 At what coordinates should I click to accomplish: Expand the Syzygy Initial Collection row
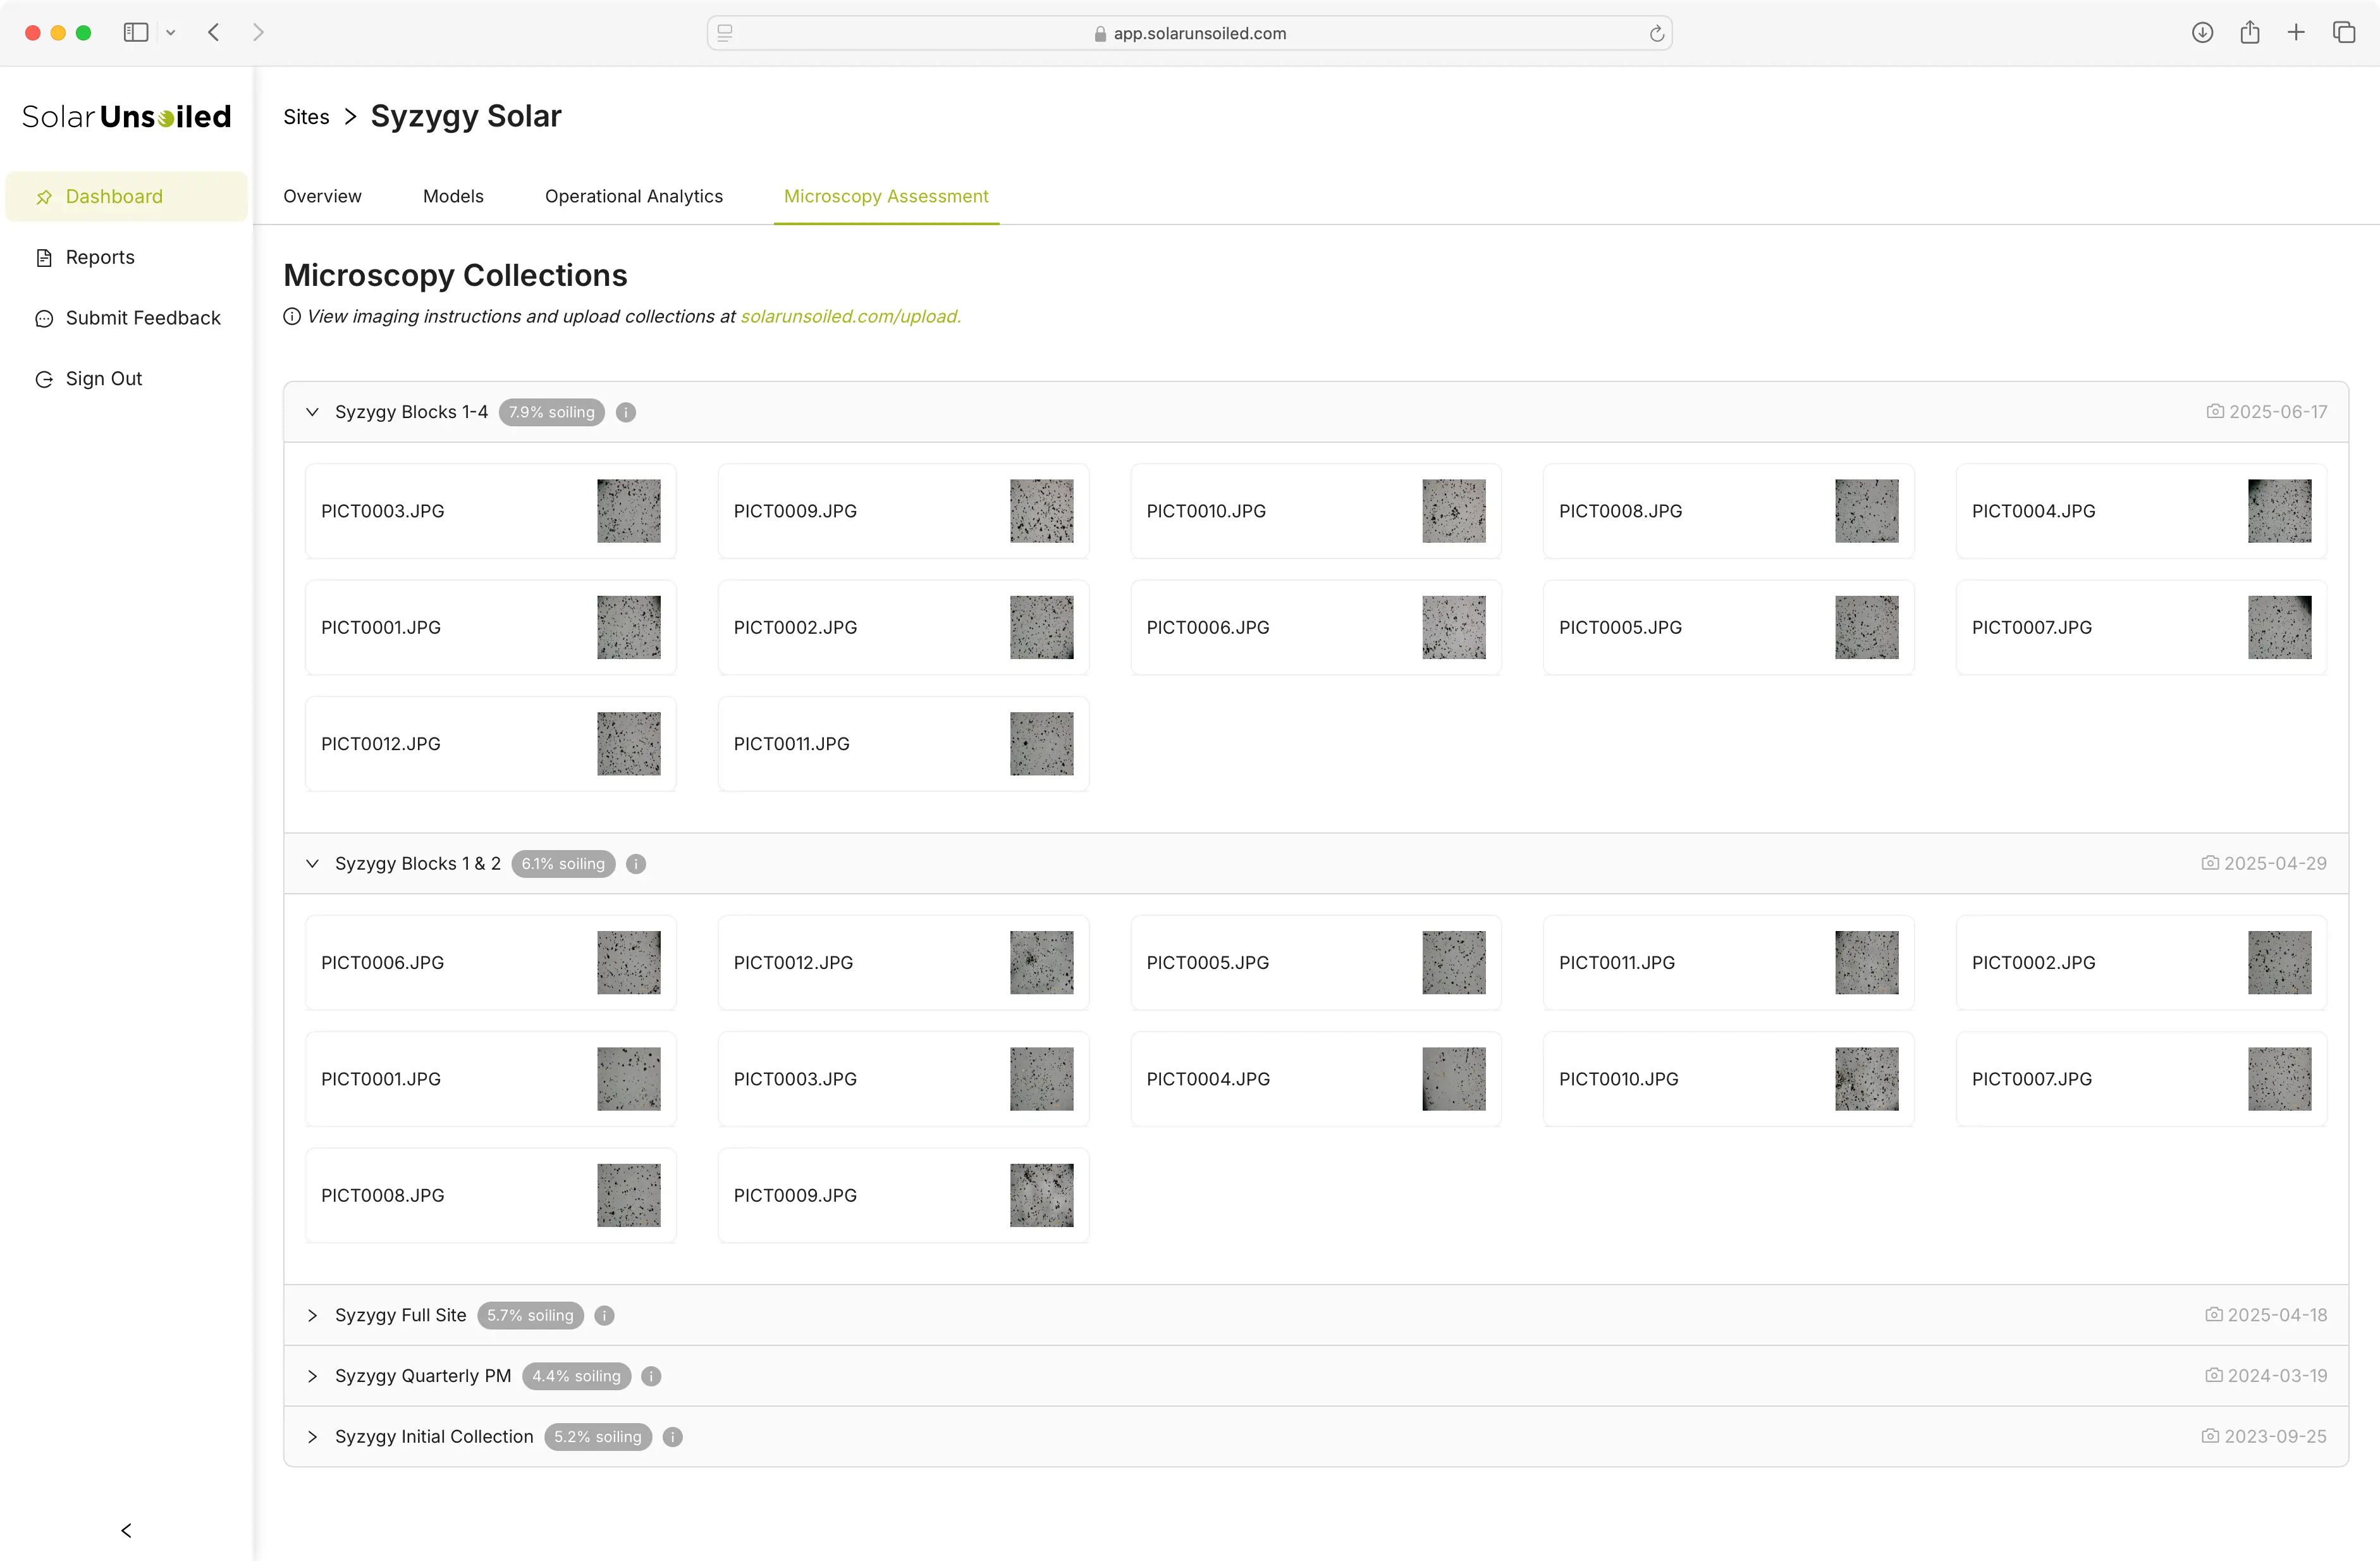pyautogui.click(x=312, y=1437)
